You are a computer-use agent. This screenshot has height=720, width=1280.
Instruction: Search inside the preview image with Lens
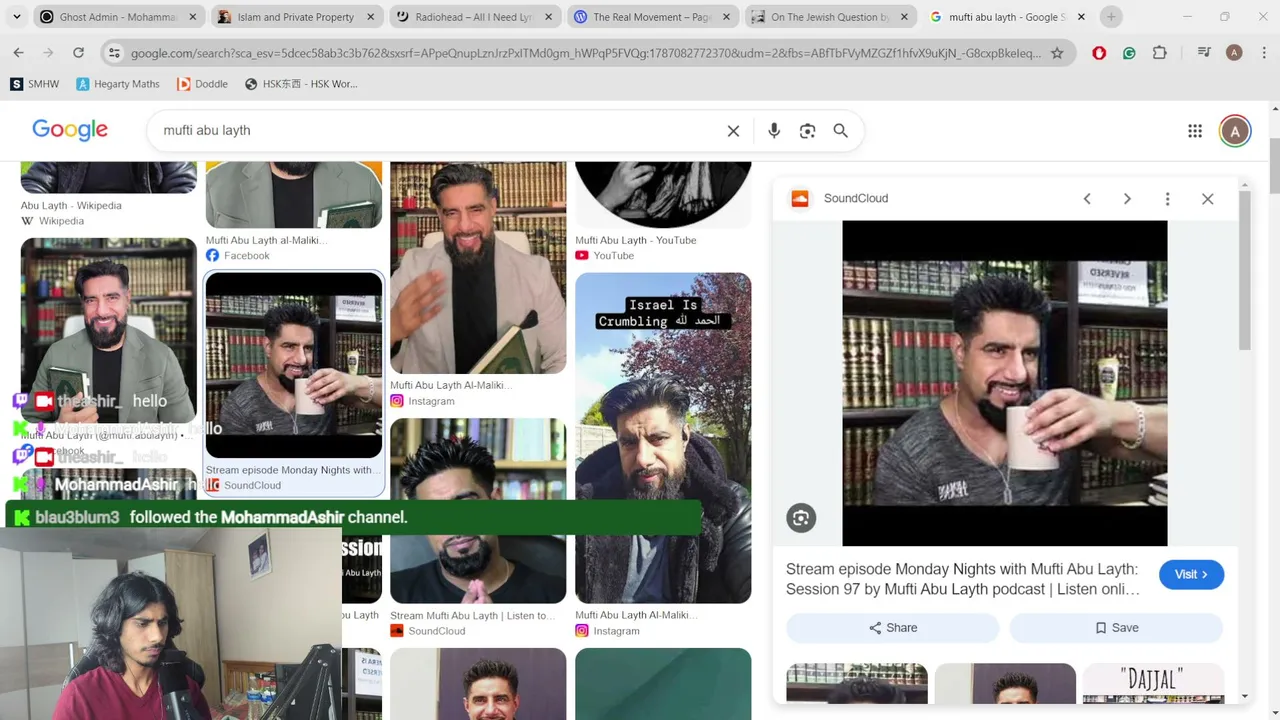click(800, 518)
